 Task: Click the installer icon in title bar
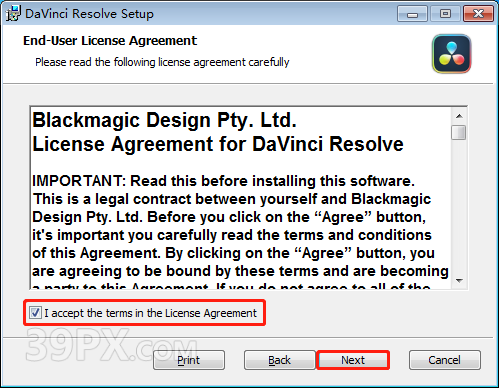click(13, 14)
